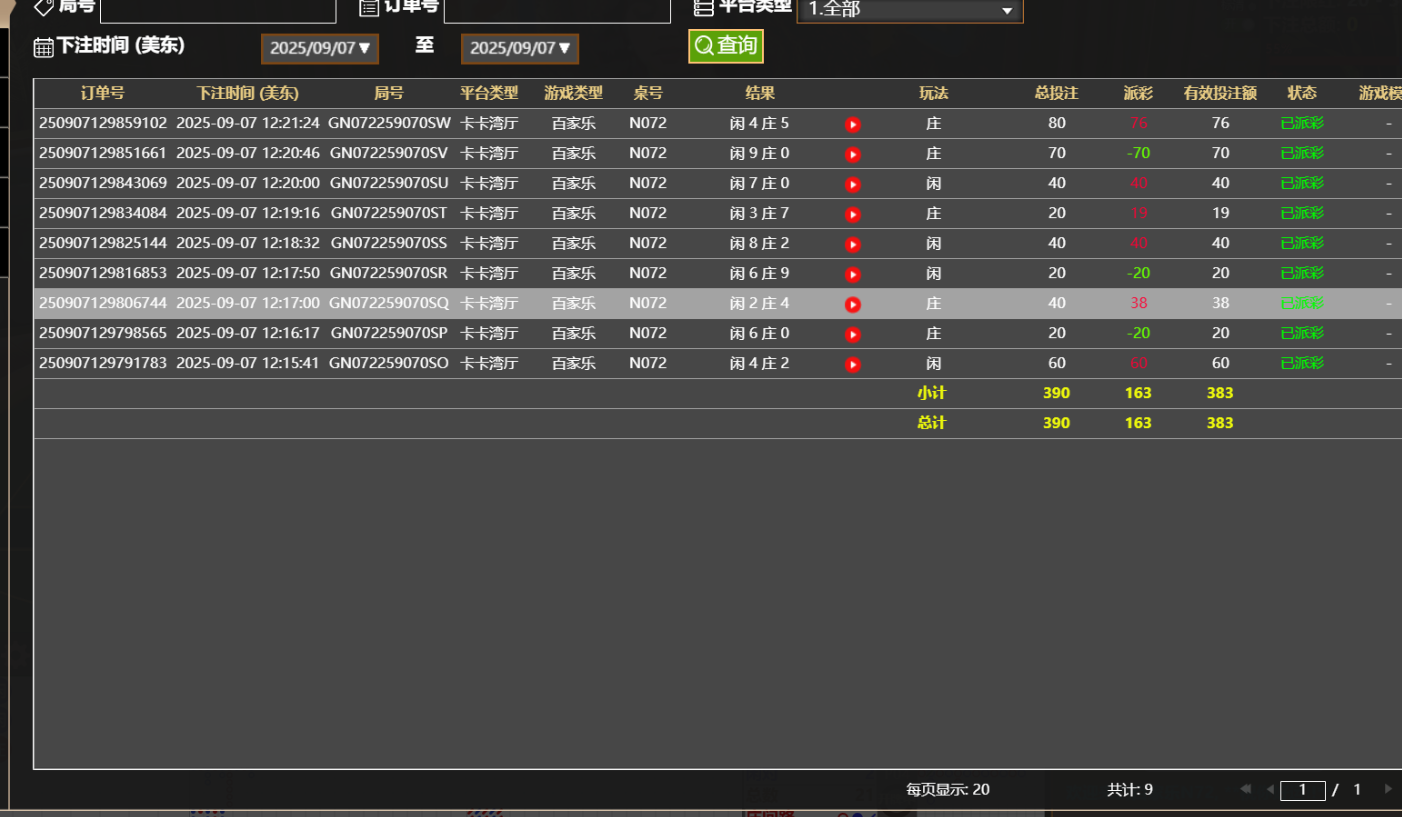Play video replay for order 250907129859102

point(852,125)
